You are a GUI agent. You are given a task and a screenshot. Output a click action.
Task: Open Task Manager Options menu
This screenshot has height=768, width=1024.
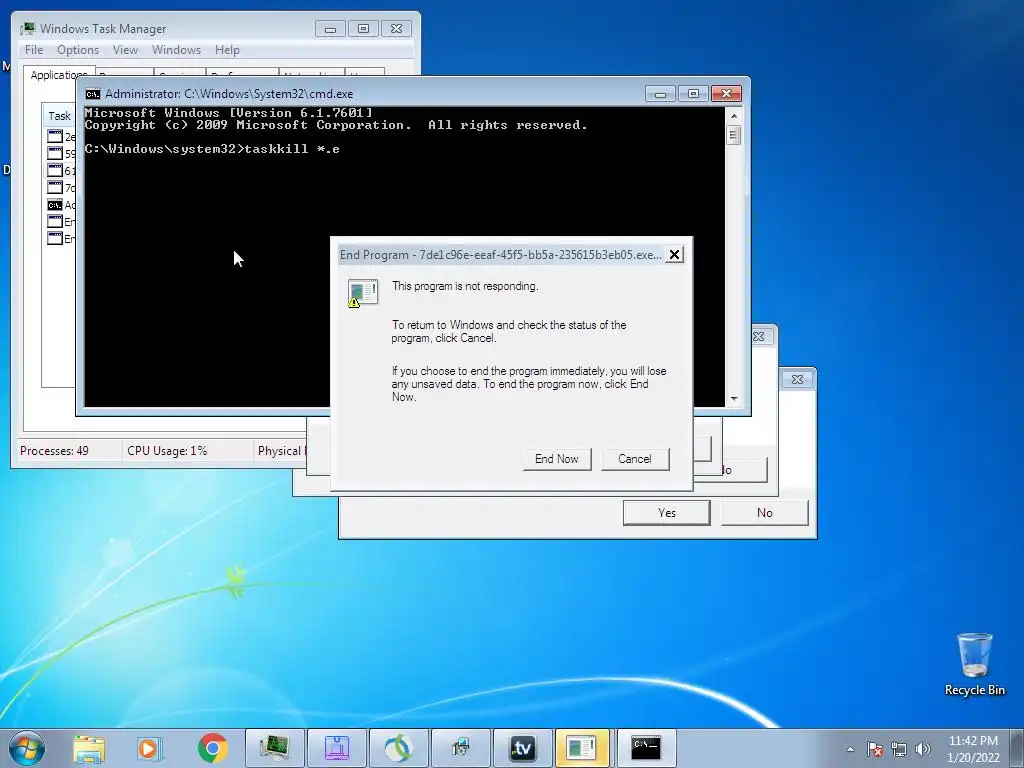[x=78, y=50]
